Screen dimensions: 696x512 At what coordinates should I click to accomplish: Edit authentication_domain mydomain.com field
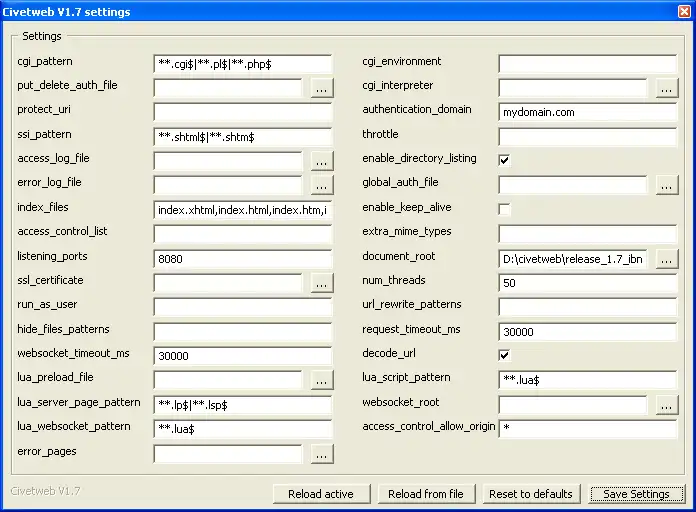tap(588, 112)
